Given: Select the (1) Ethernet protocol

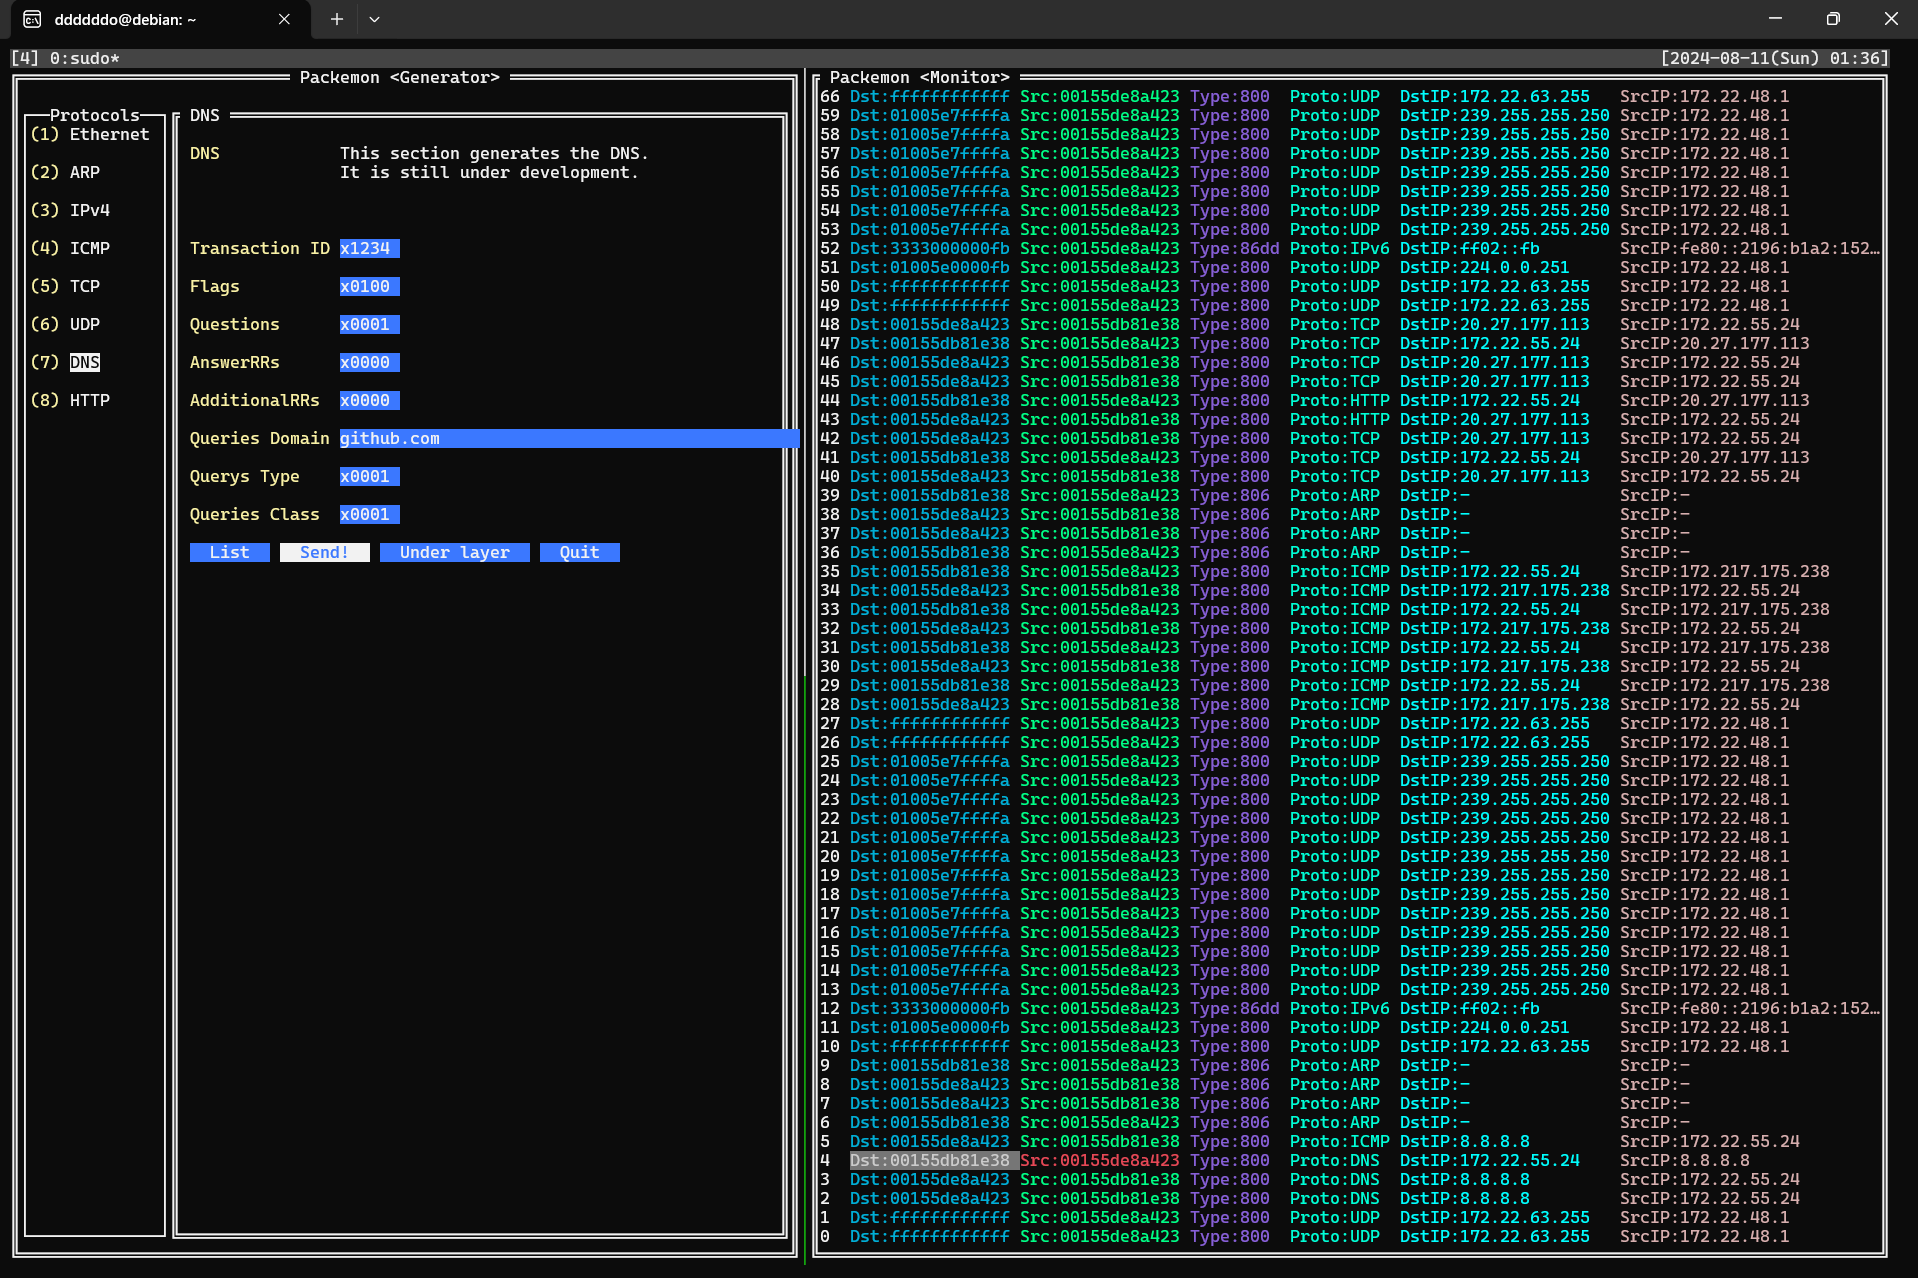Looking at the screenshot, I should [x=90, y=134].
